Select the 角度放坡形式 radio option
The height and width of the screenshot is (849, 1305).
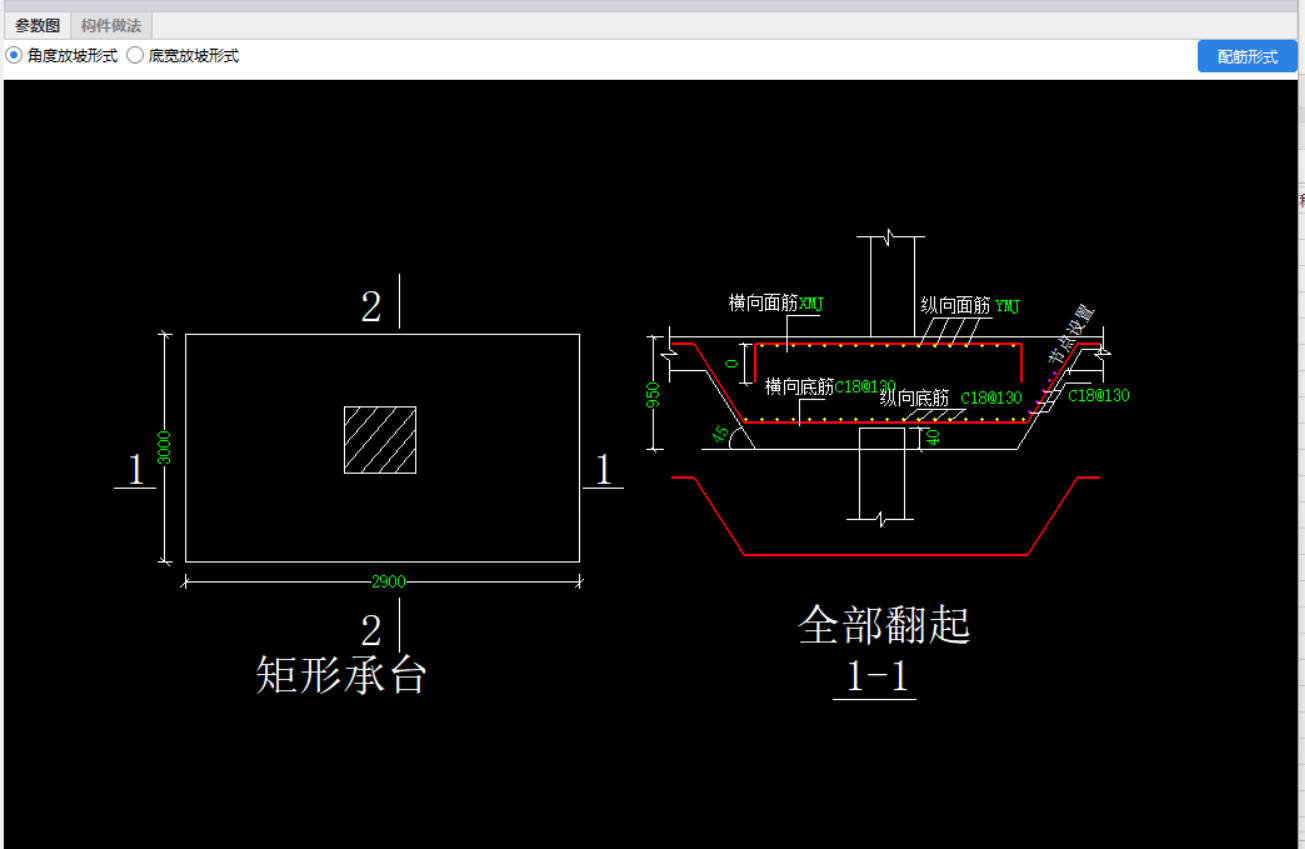tap(62, 56)
